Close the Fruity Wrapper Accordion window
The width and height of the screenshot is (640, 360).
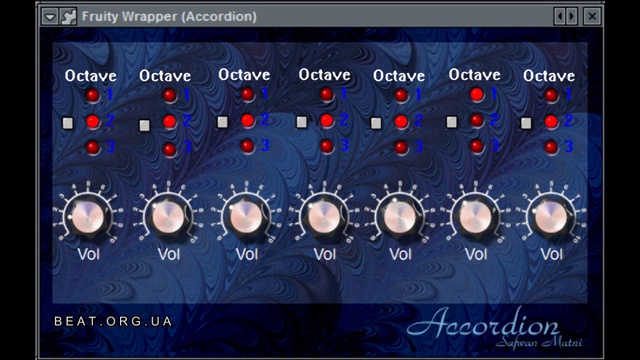(x=592, y=16)
